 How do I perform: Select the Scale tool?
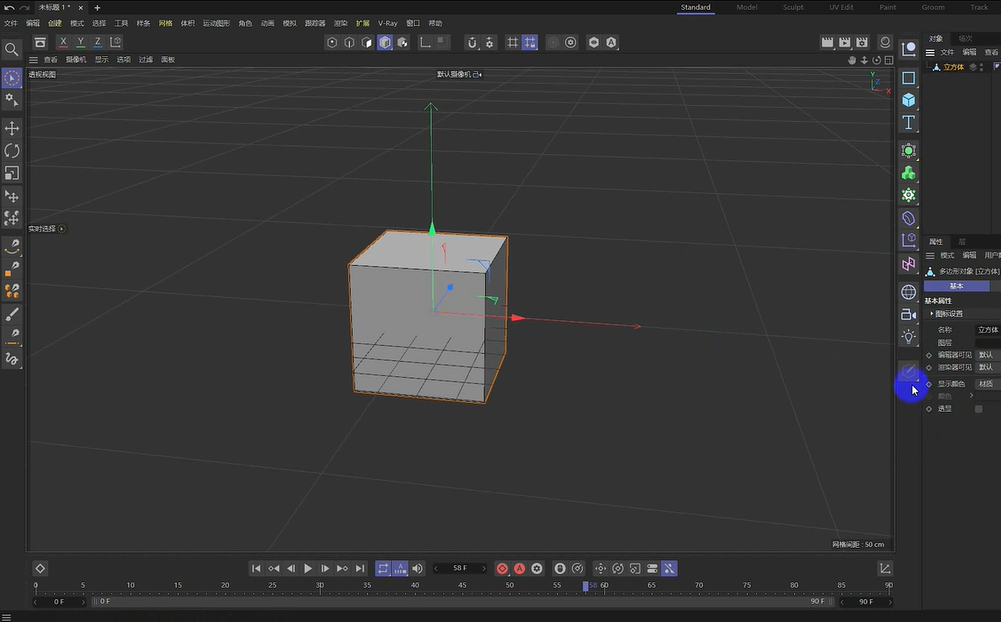click(x=13, y=171)
